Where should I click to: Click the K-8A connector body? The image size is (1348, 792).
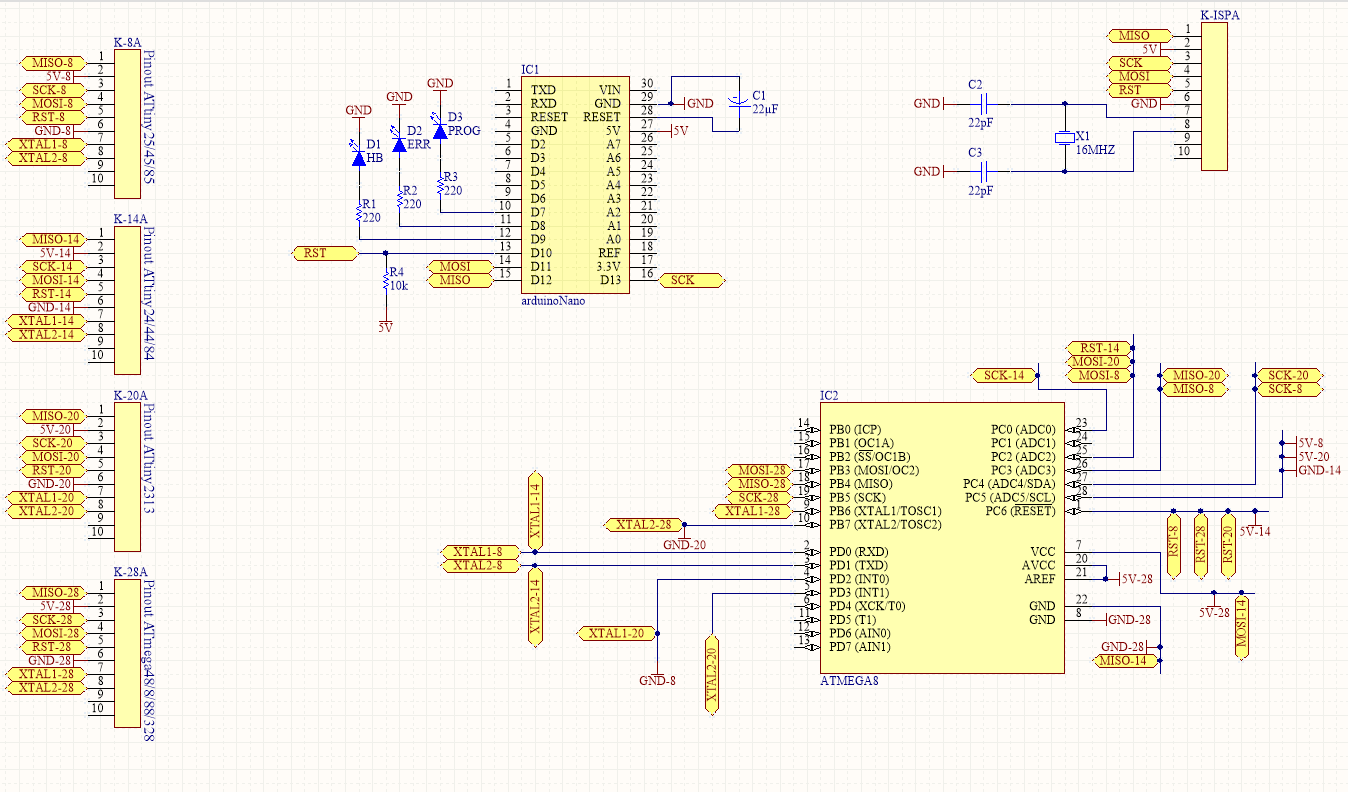click(127, 124)
